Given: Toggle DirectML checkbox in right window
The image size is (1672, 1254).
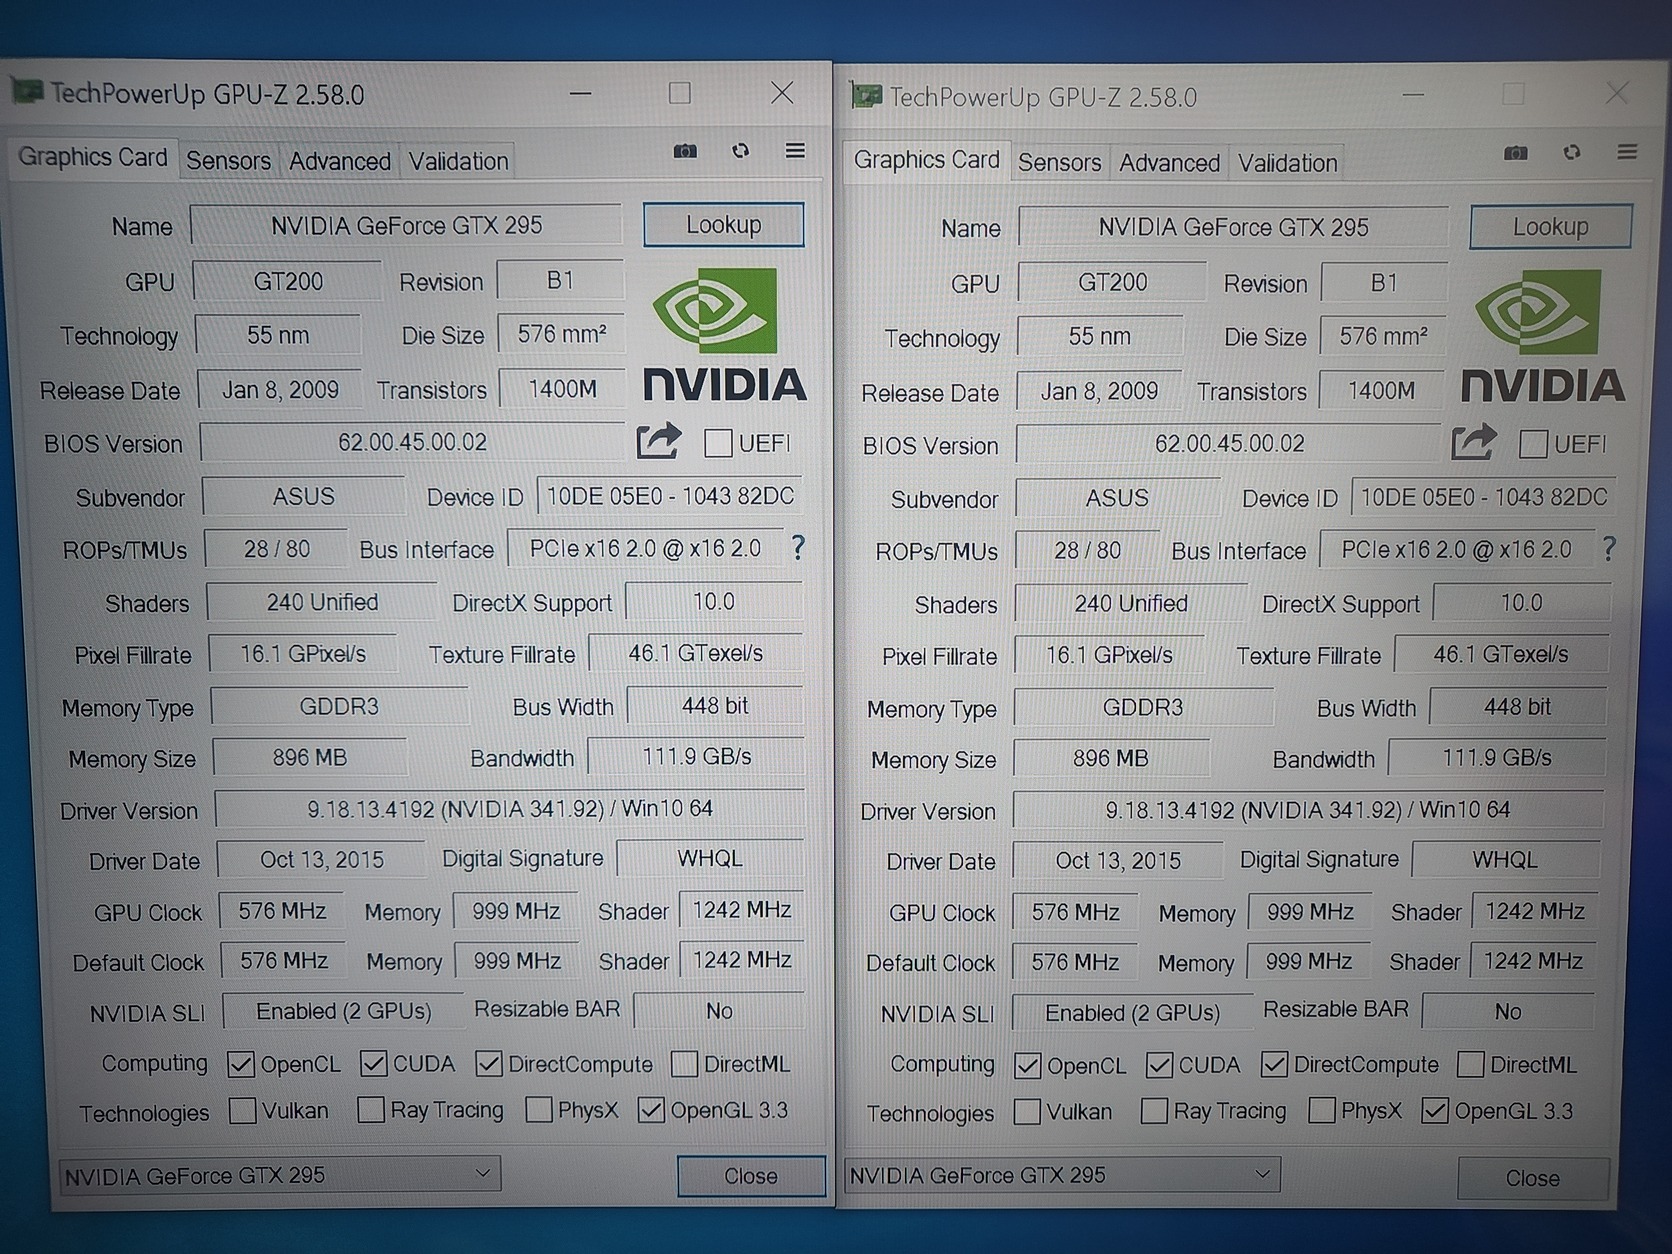Looking at the screenshot, I should click(x=1470, y=1065).
